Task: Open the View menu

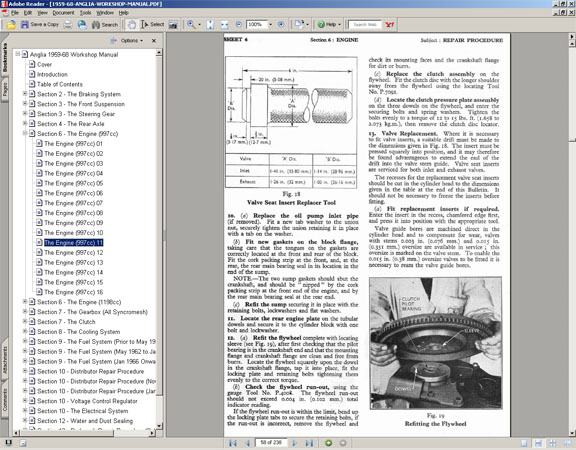Action: tap(42, 12)
